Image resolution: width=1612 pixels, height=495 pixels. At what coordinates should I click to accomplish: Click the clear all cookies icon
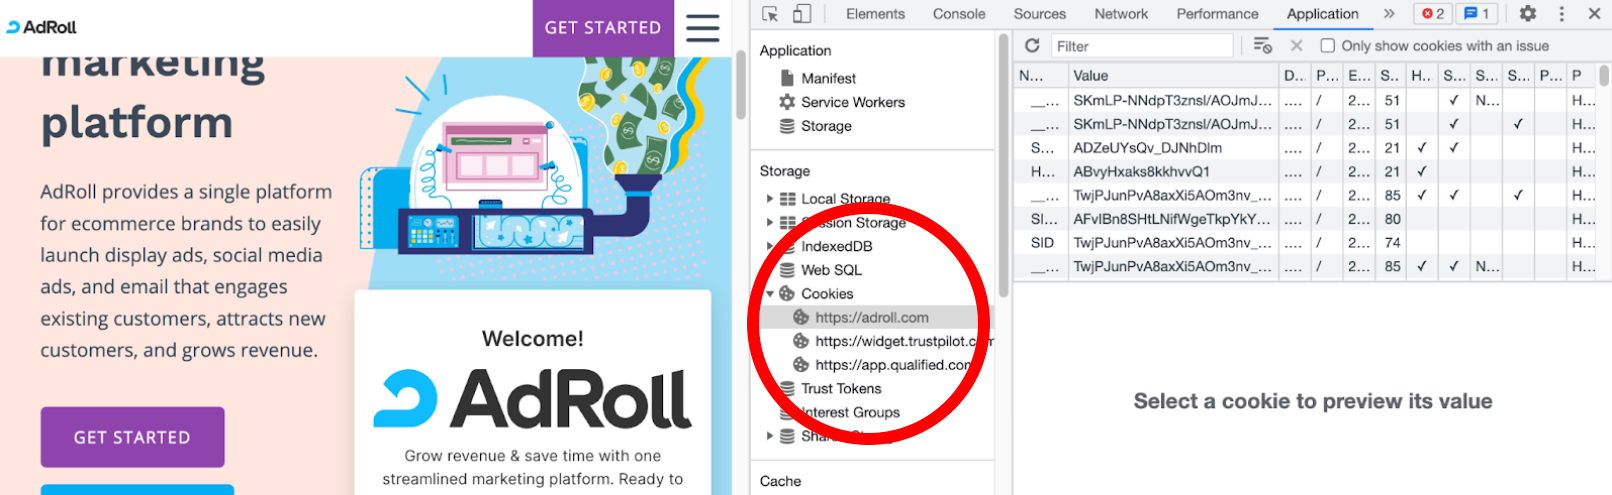1262,46
